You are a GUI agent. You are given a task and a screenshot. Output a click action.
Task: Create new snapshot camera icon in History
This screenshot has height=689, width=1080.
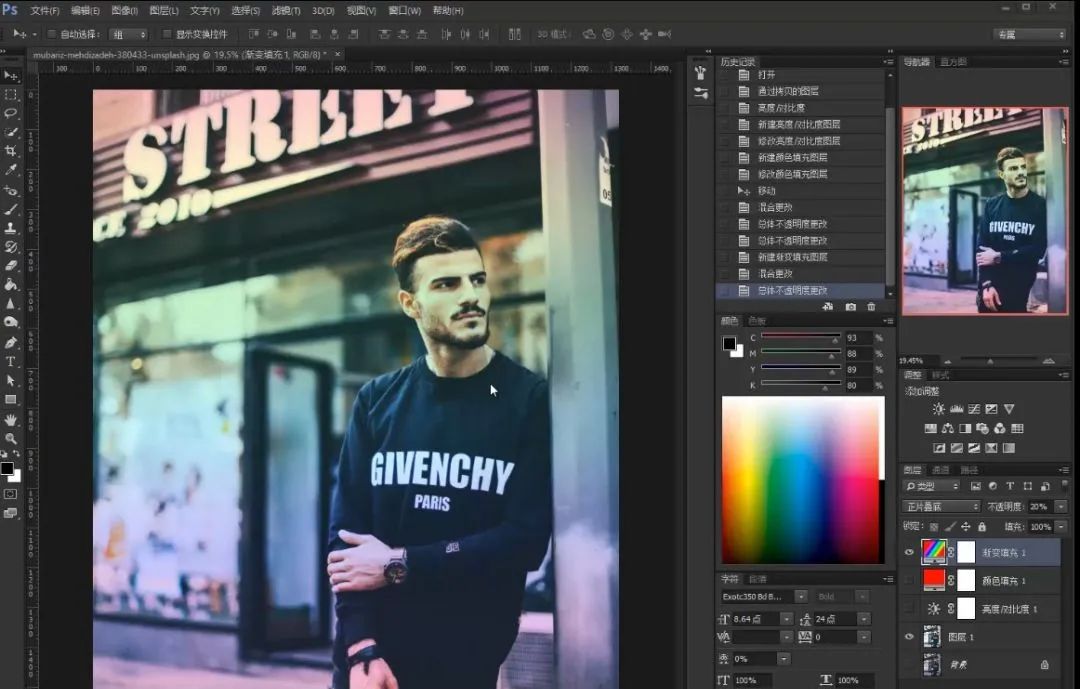pos(851,307)
